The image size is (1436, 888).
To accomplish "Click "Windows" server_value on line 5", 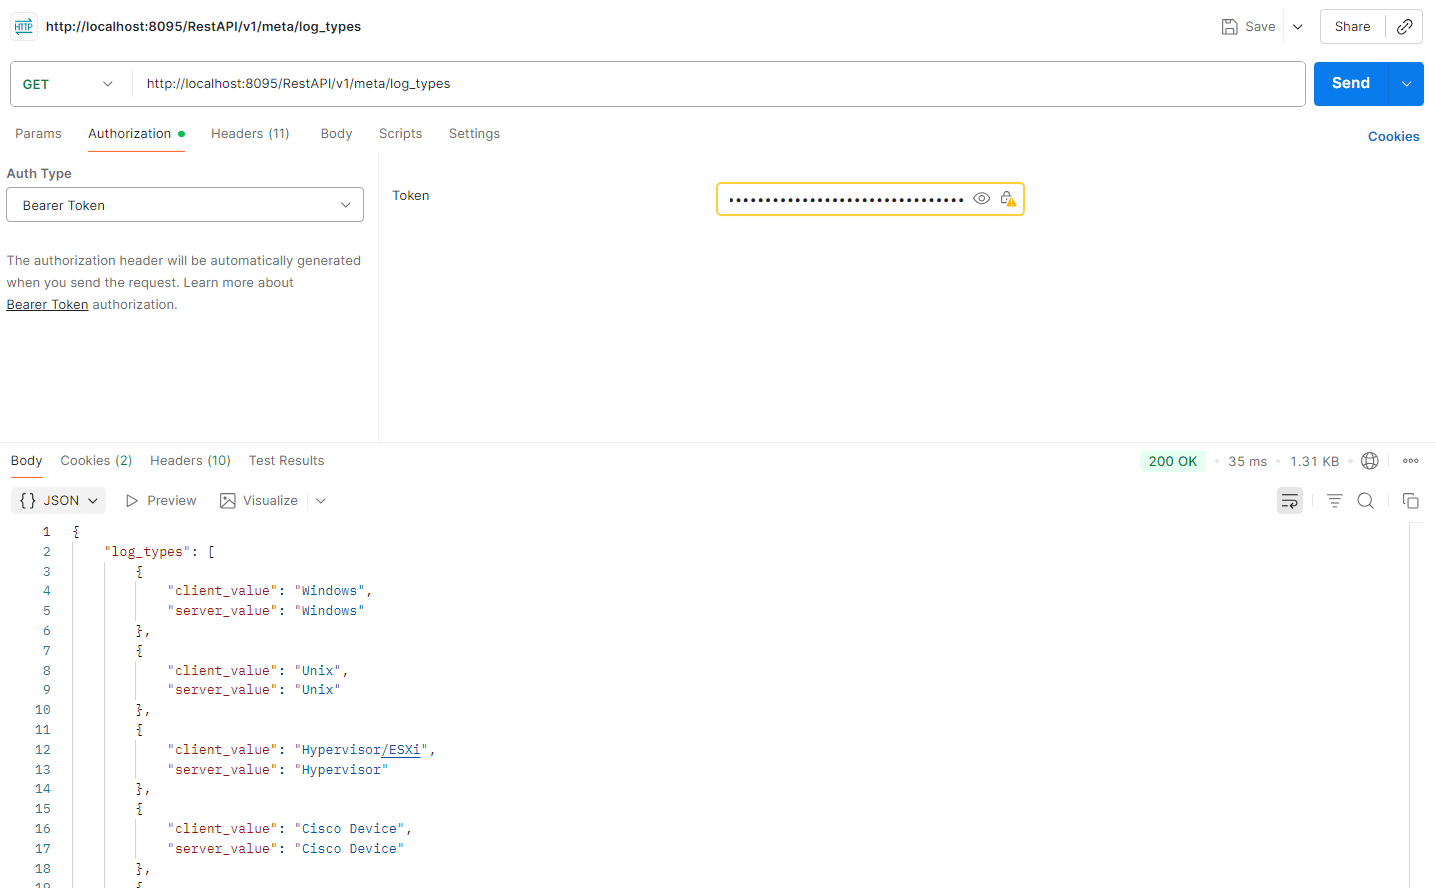I will pos(329,611).
